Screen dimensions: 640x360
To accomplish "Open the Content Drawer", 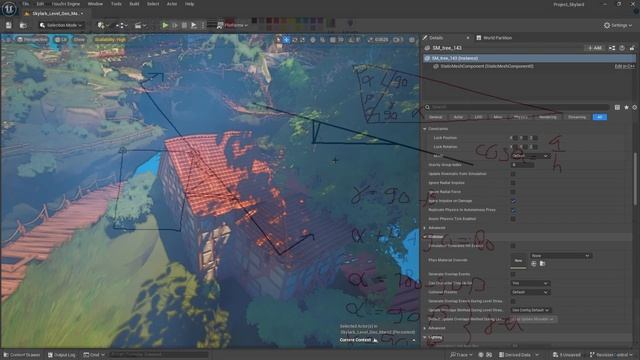I will tap(21, 355).
